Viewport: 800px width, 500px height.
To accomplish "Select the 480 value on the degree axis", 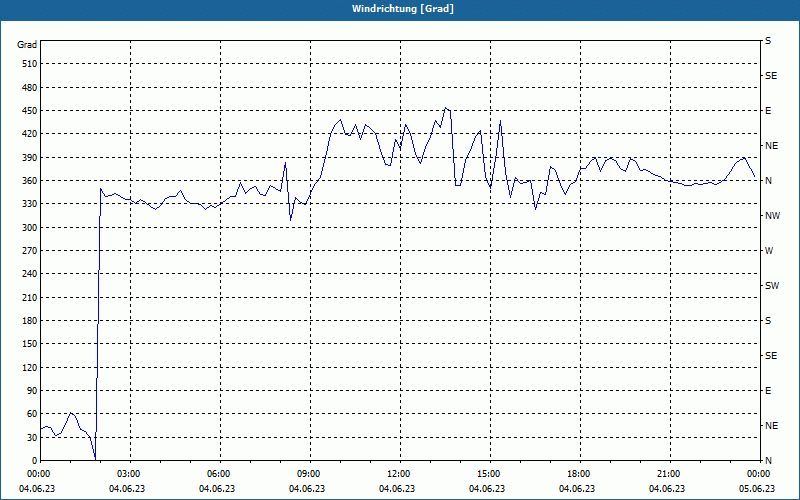I will coord(30,88).
